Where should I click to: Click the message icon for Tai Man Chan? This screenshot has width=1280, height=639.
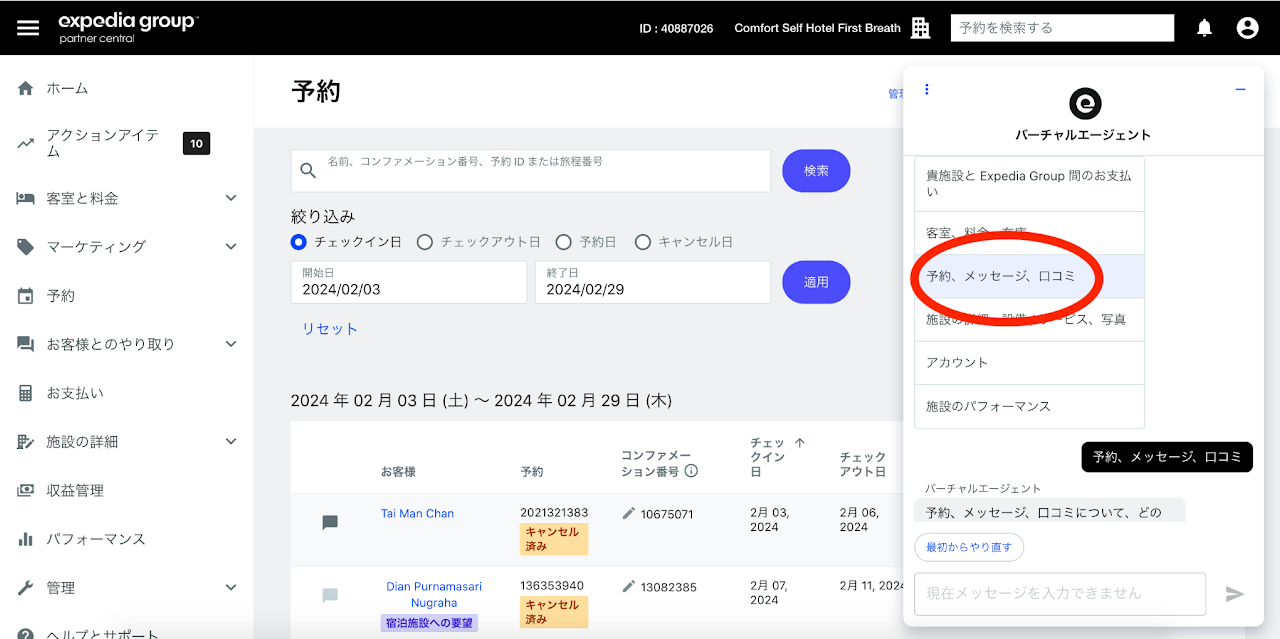[x=330, y=522]
